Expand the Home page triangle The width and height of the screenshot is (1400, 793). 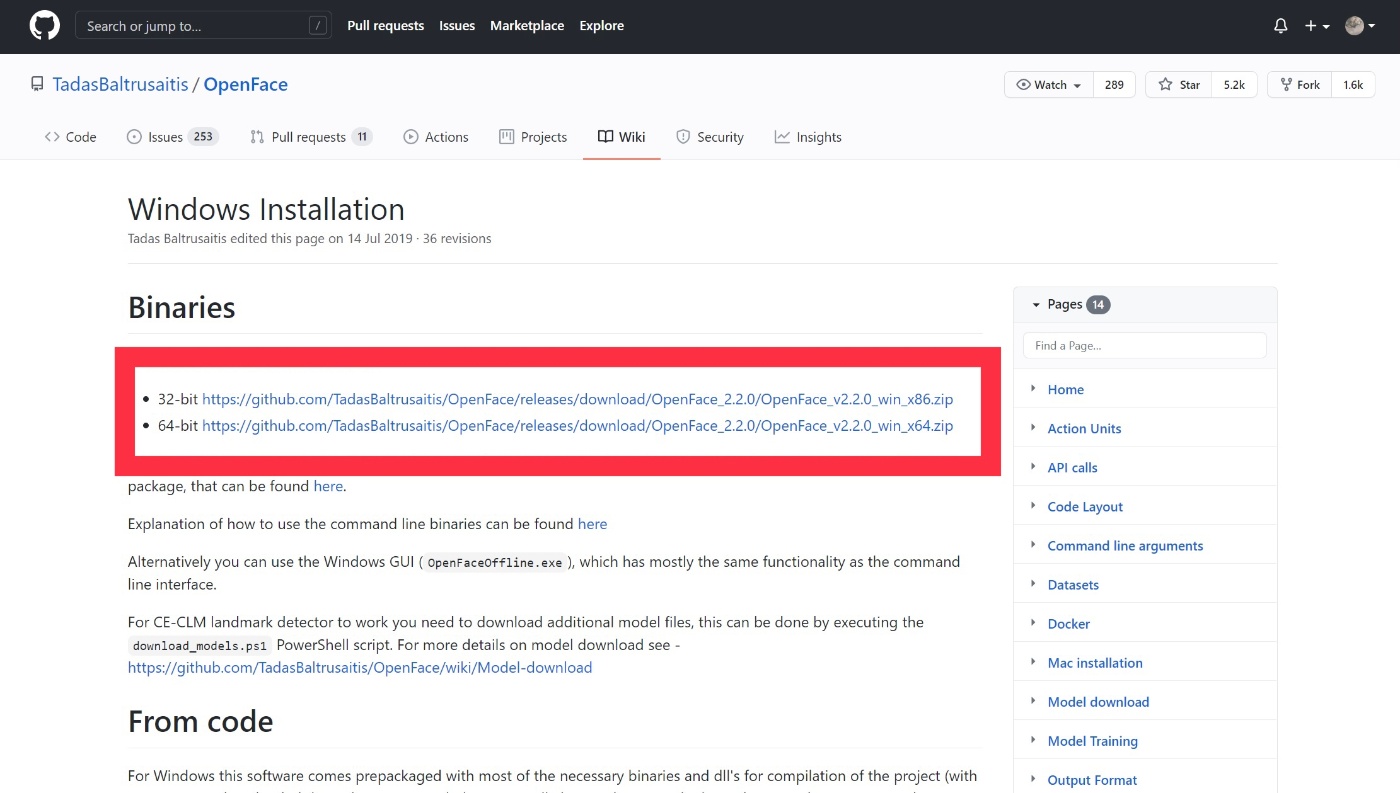tap(1033, 388)
